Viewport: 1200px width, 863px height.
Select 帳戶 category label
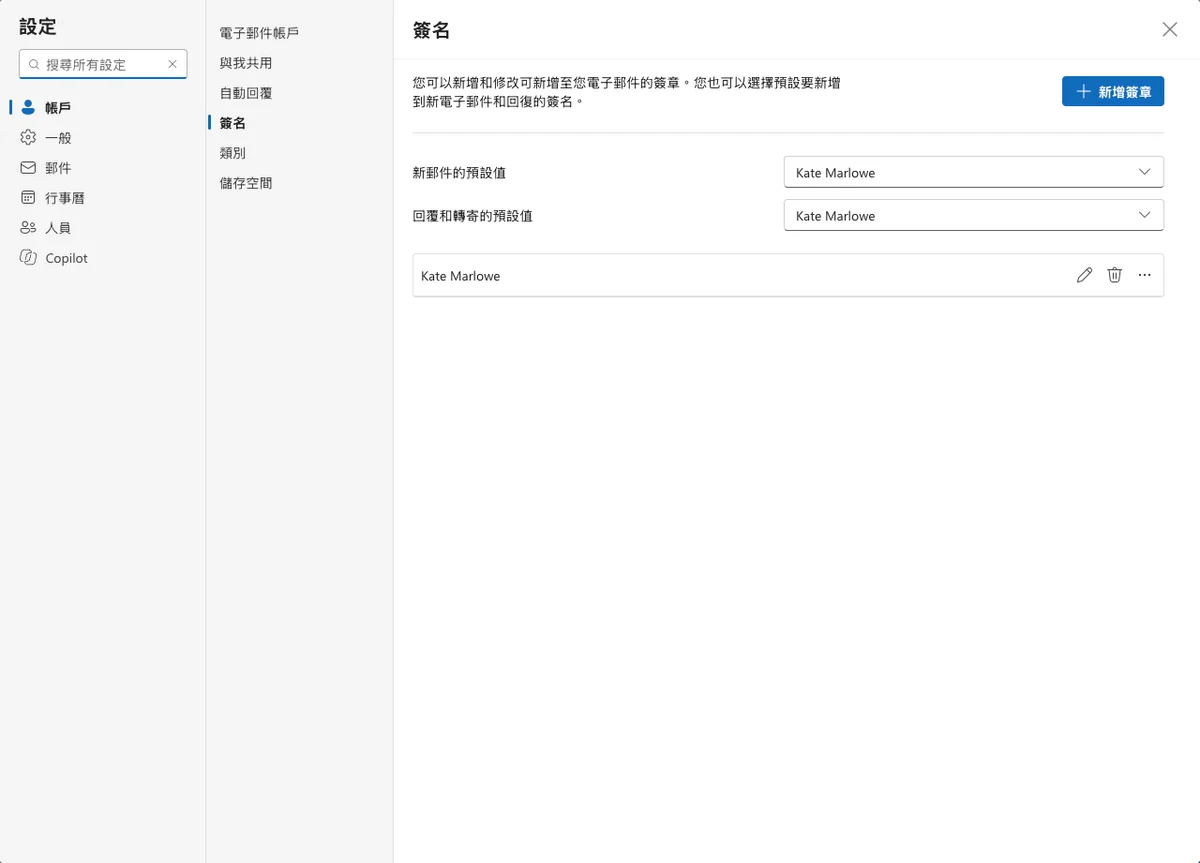click(x=58, y=108)
